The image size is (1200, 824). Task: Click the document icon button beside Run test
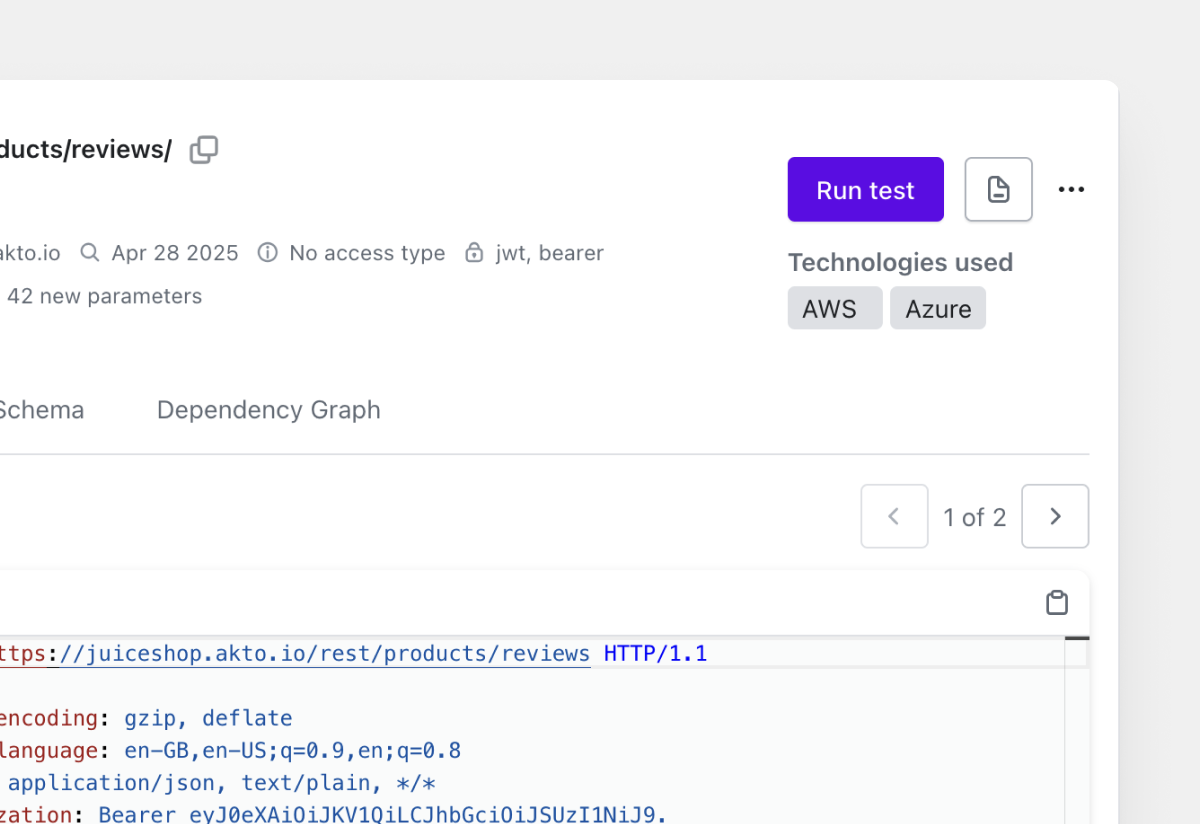point(998,189)
